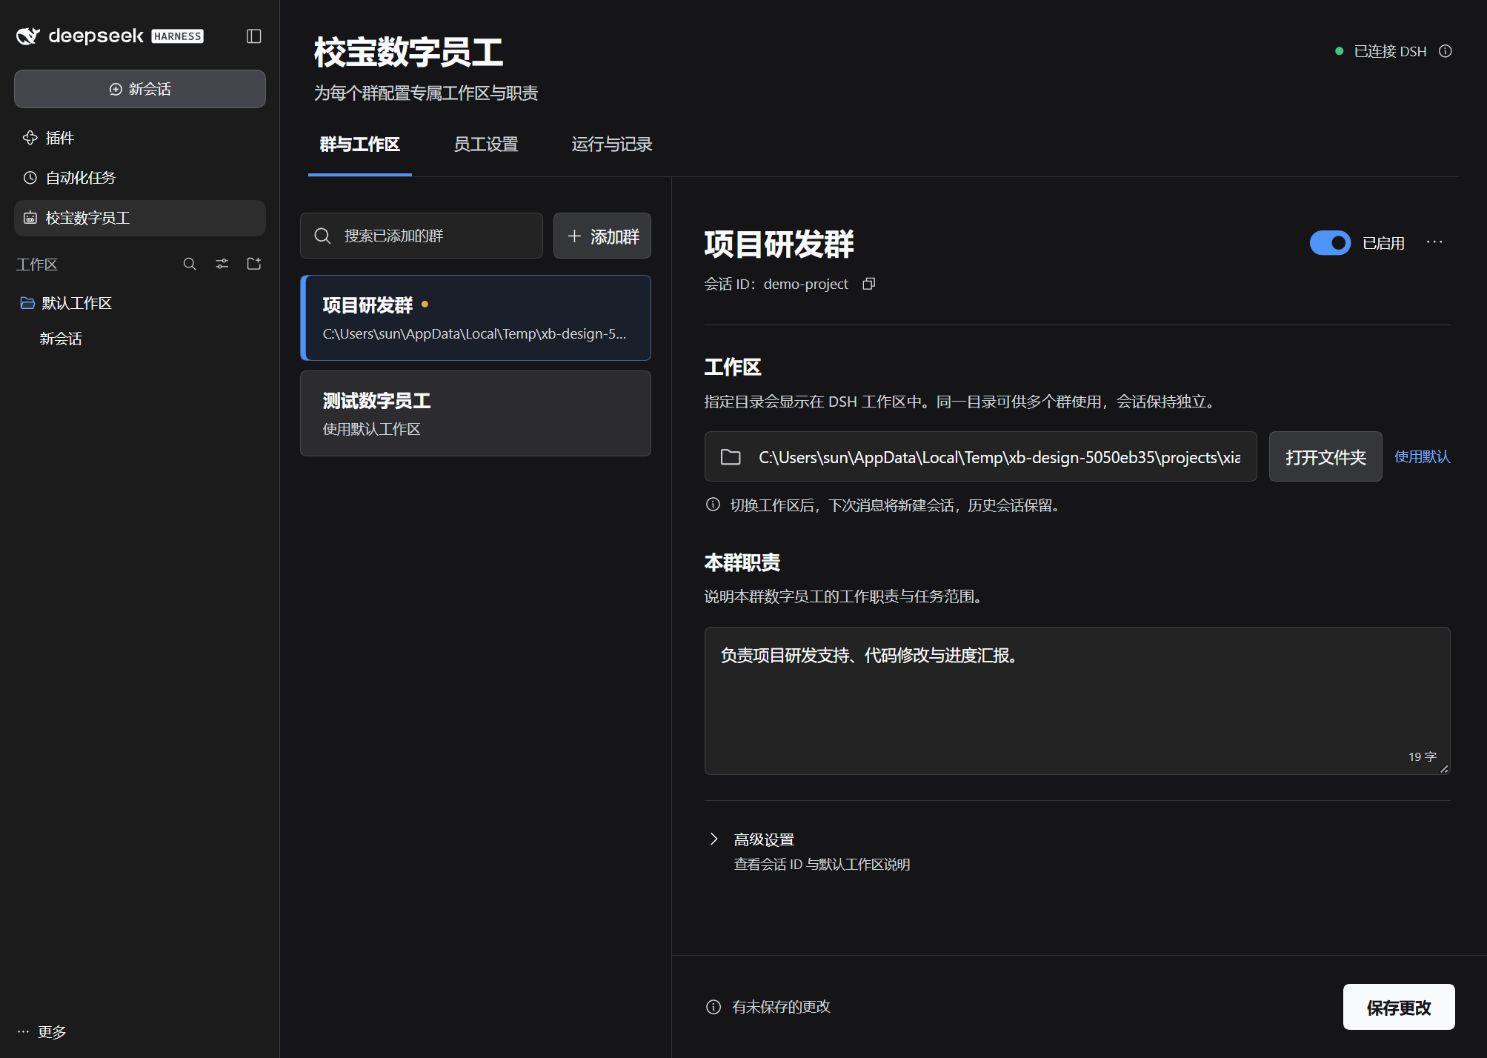This screenshot has height=1058, width=1487.
Task: Open the 插件 plugins page
Action: coord(140,138)
